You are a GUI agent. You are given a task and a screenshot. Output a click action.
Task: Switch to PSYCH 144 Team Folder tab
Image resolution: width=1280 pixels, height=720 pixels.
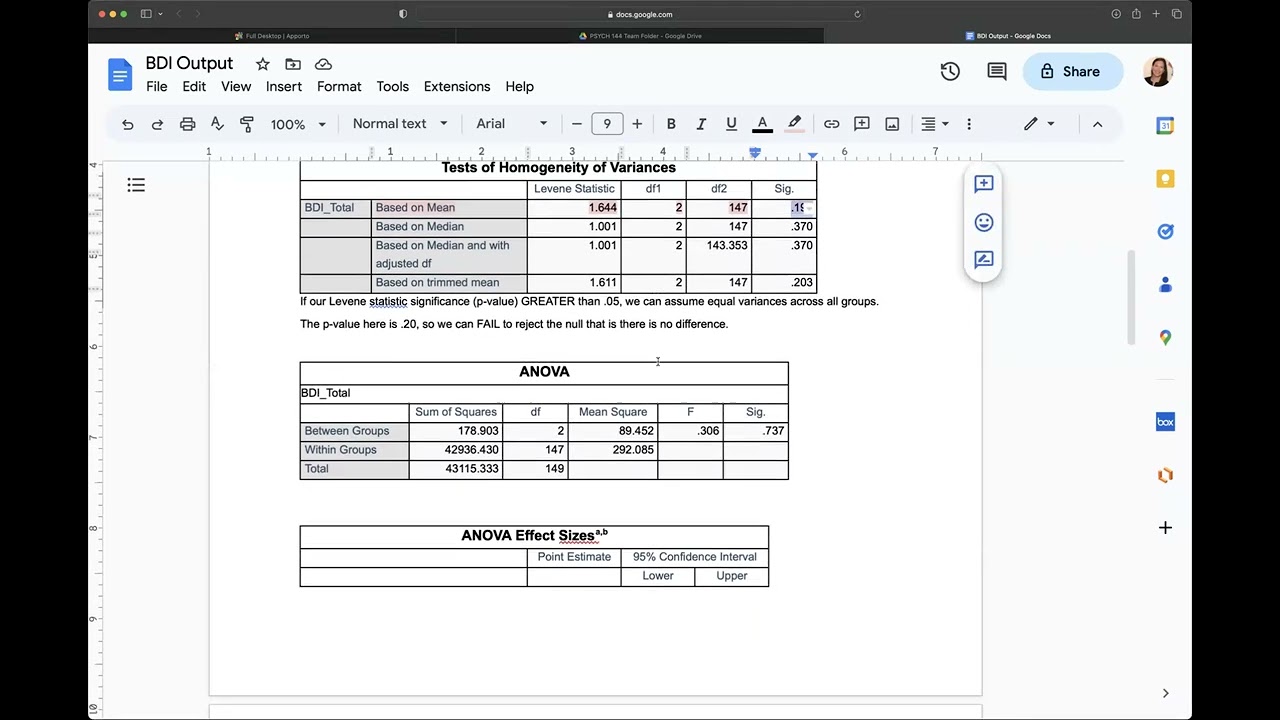click(x=640, y=36)
